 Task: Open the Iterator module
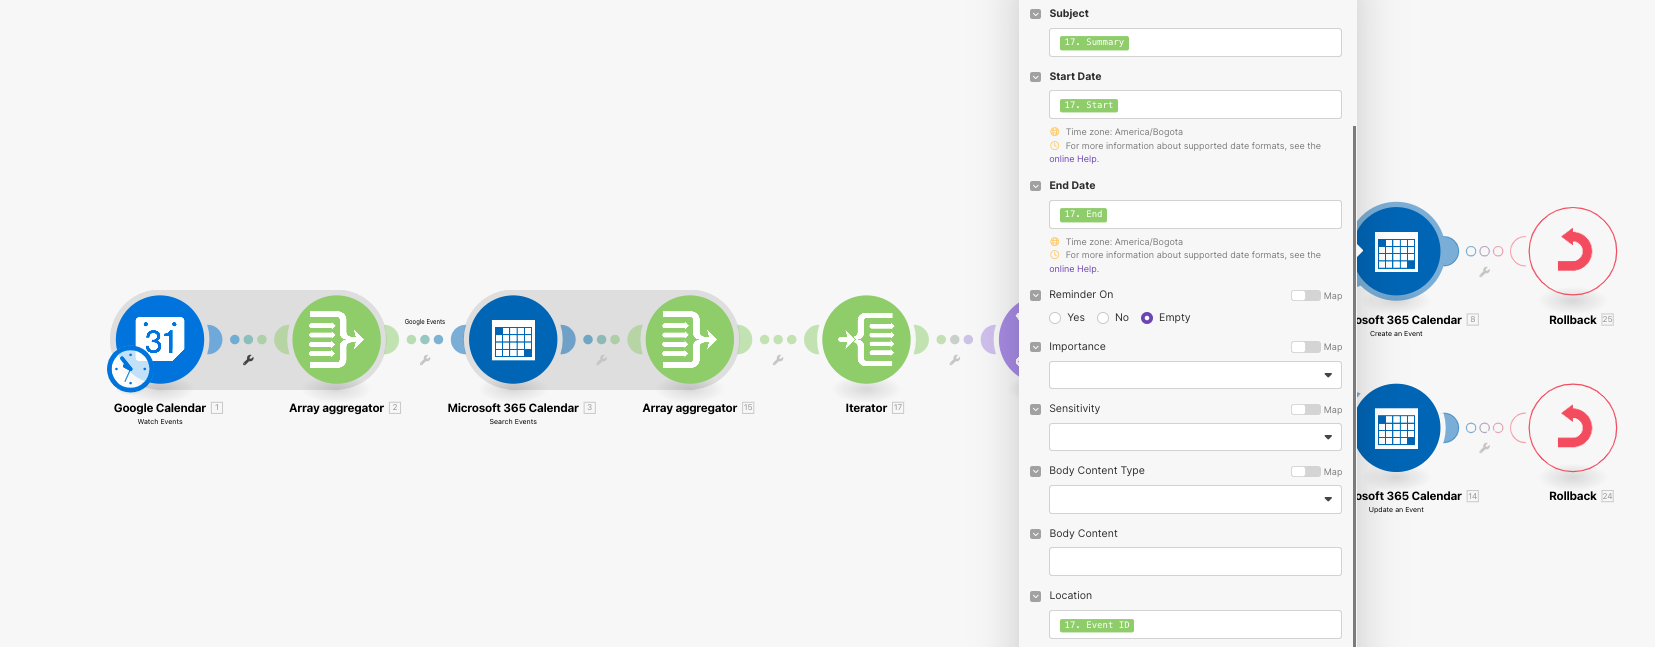point(867,339)
